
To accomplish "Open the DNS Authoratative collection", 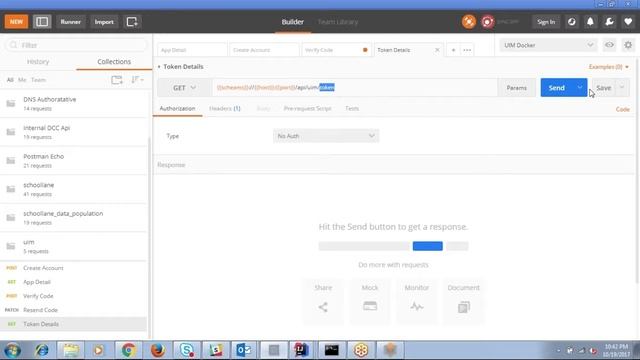I will 73,104.
